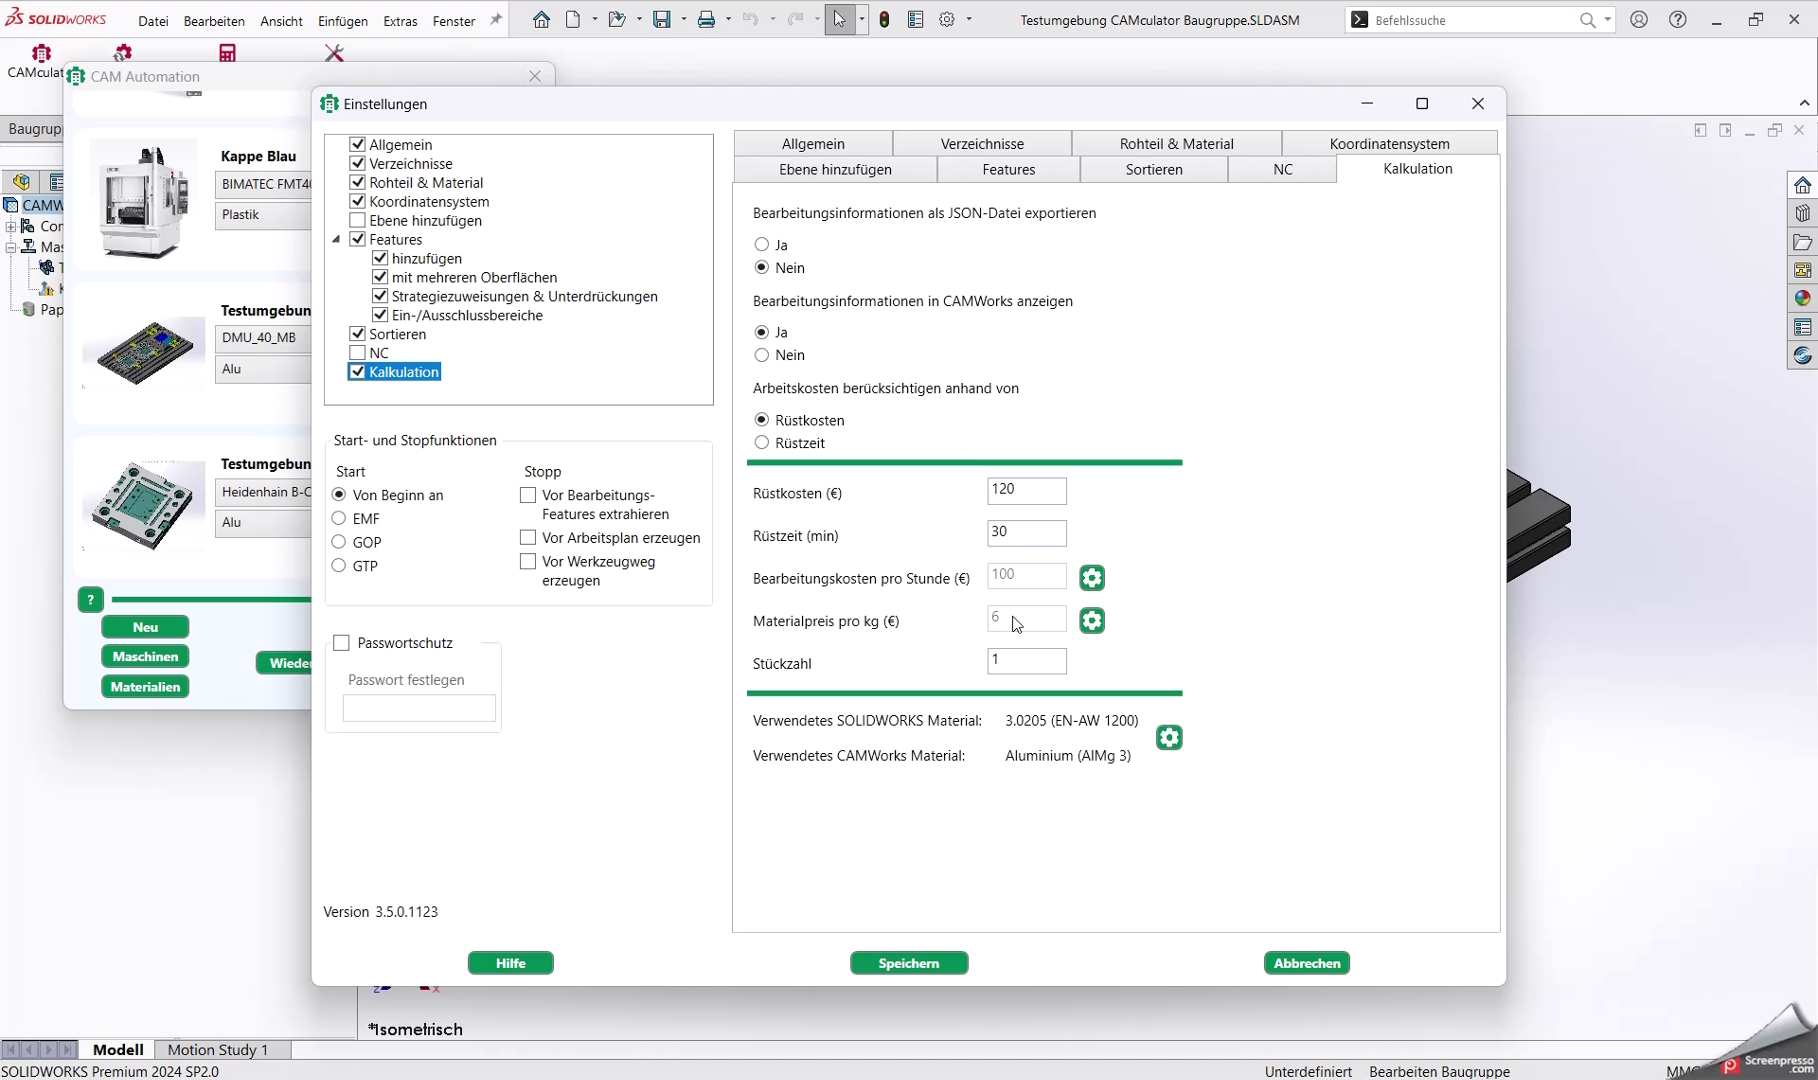Click the File Properties list icon
This screenshot has width=1818, height=1080.
coord(916,19)
